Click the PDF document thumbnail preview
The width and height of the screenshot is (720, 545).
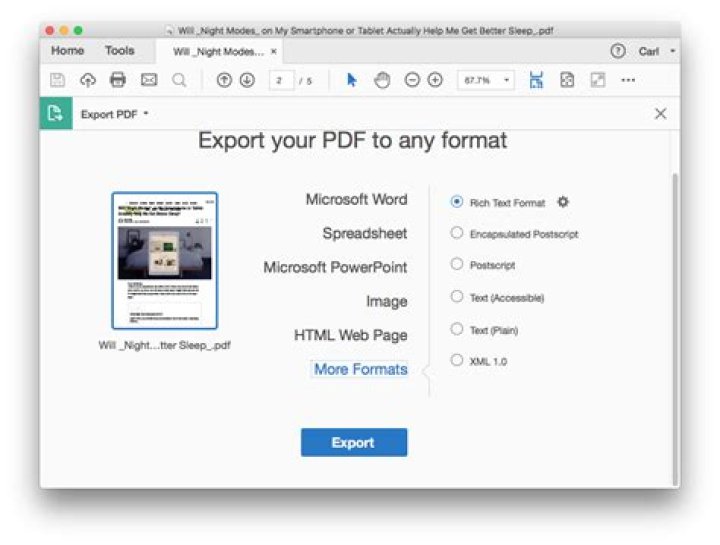(165, 260)
